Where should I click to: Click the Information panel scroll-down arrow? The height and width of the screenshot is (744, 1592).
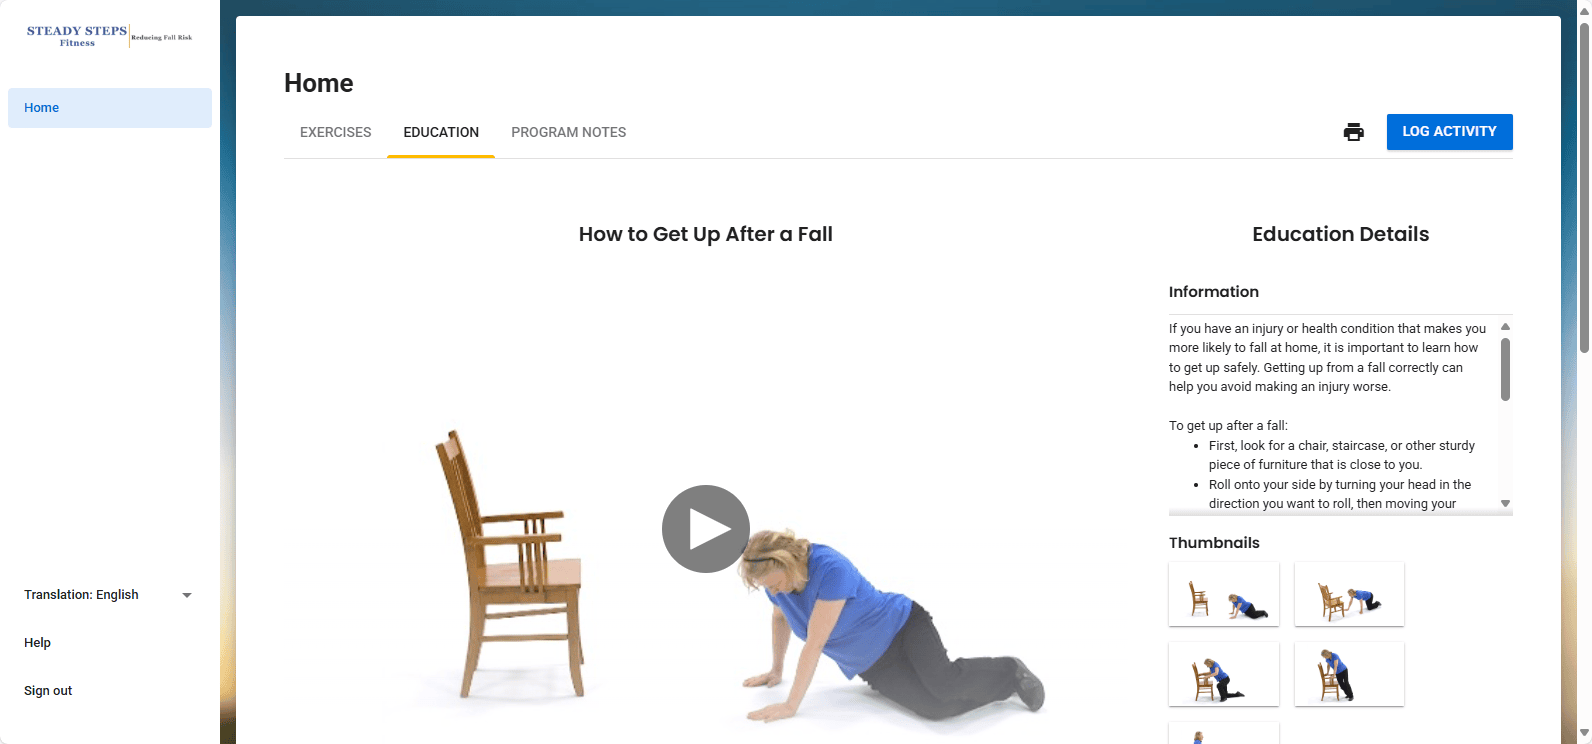tap(1505, 504)
